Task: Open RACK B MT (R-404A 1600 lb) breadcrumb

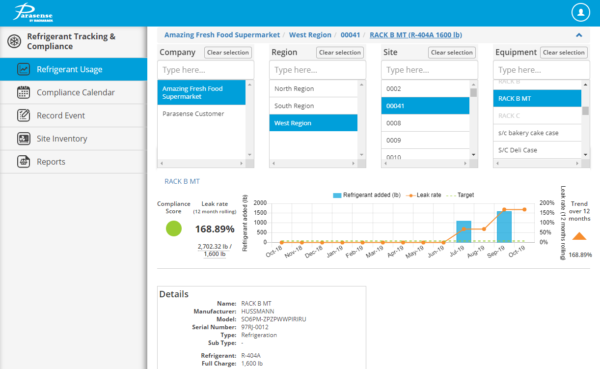Action: tap(416, 35)
